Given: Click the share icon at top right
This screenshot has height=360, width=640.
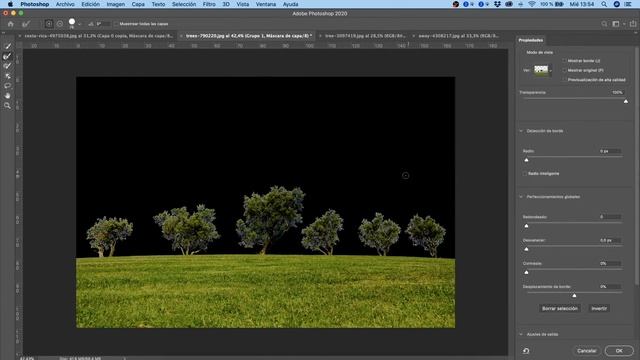Looking at the screenshot, I should tap(633, 24).
